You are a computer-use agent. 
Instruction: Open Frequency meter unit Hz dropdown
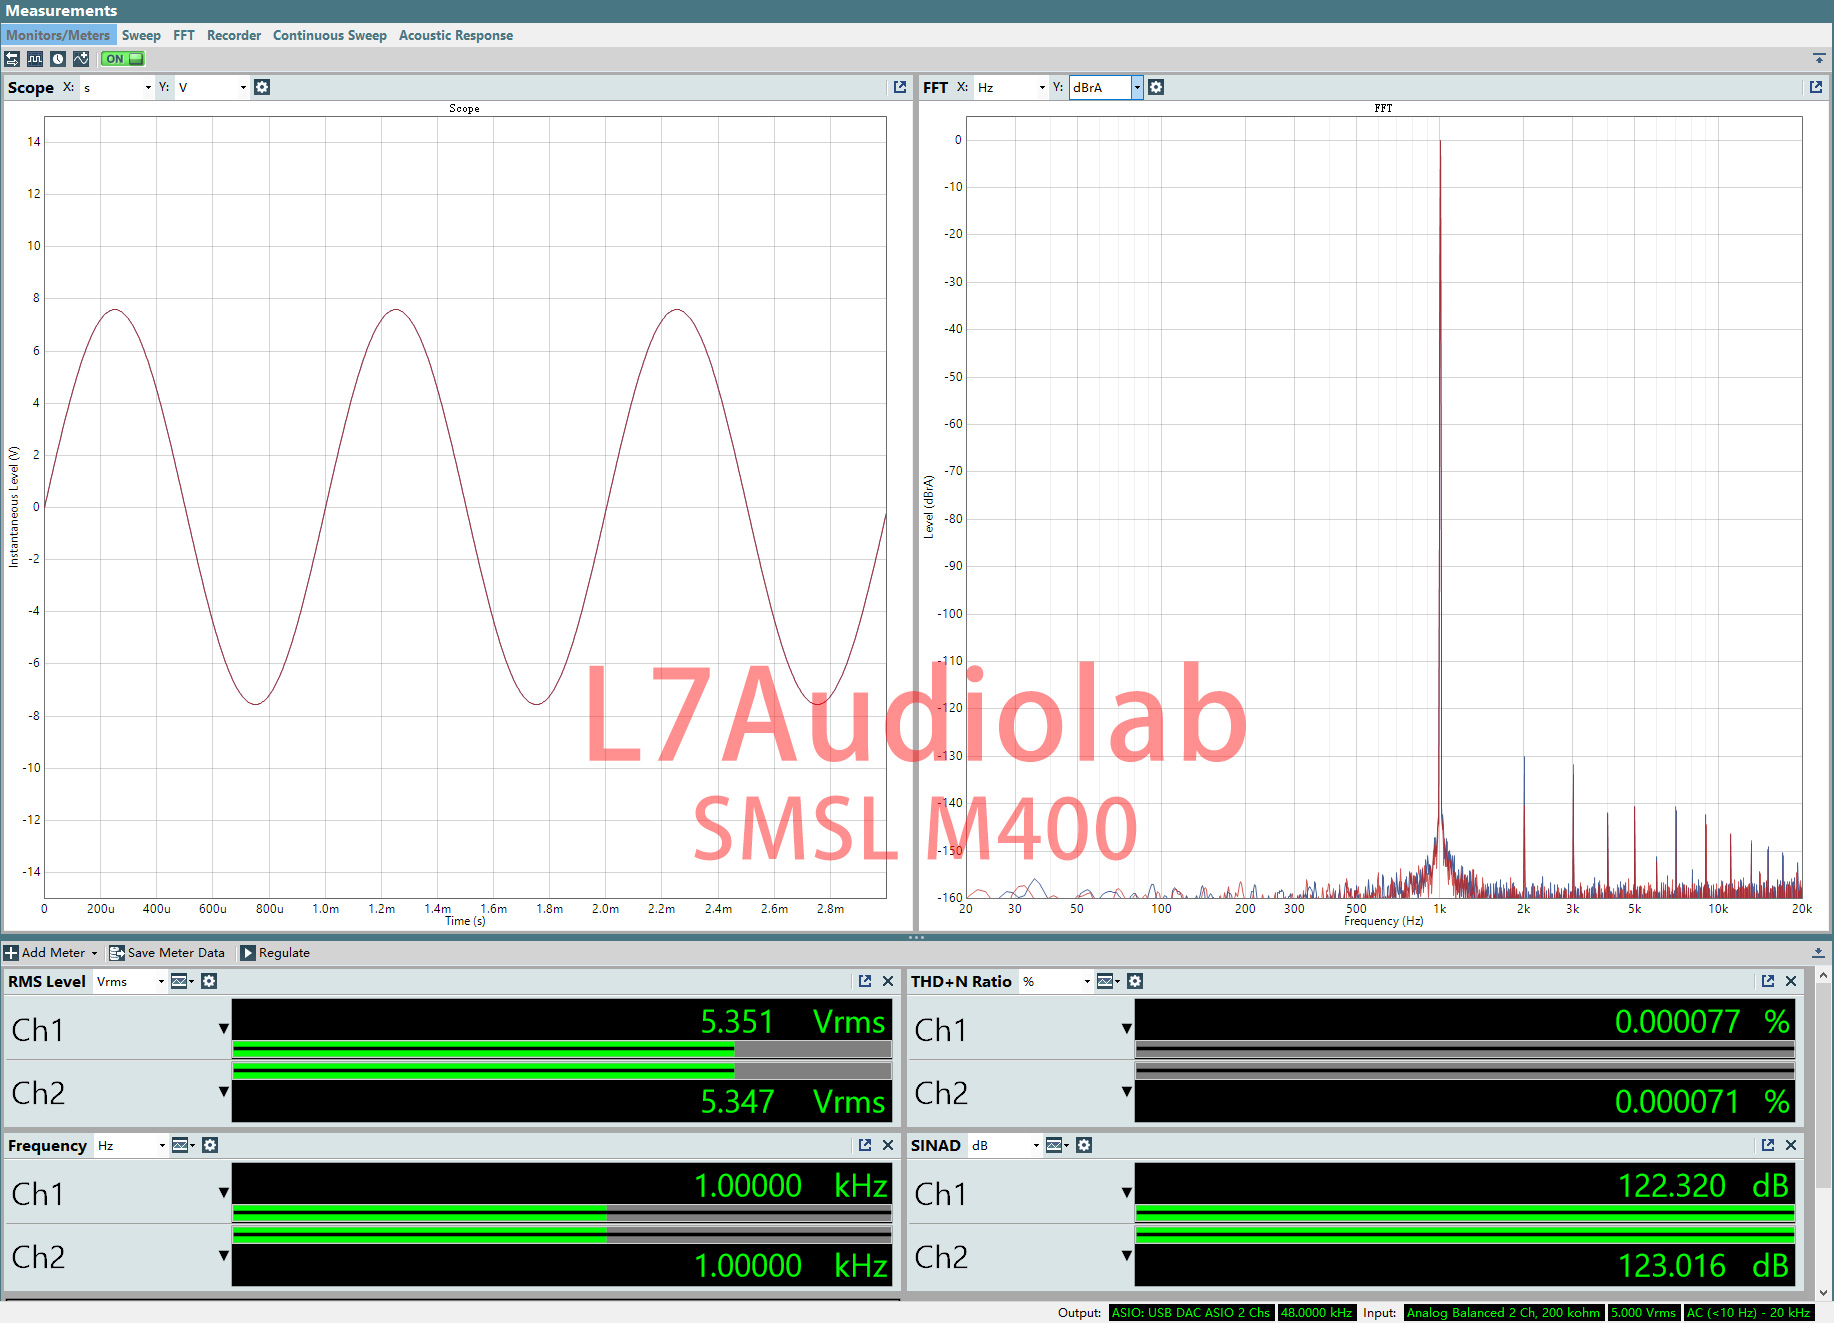pyautogui.click(x=131, y=1145)
